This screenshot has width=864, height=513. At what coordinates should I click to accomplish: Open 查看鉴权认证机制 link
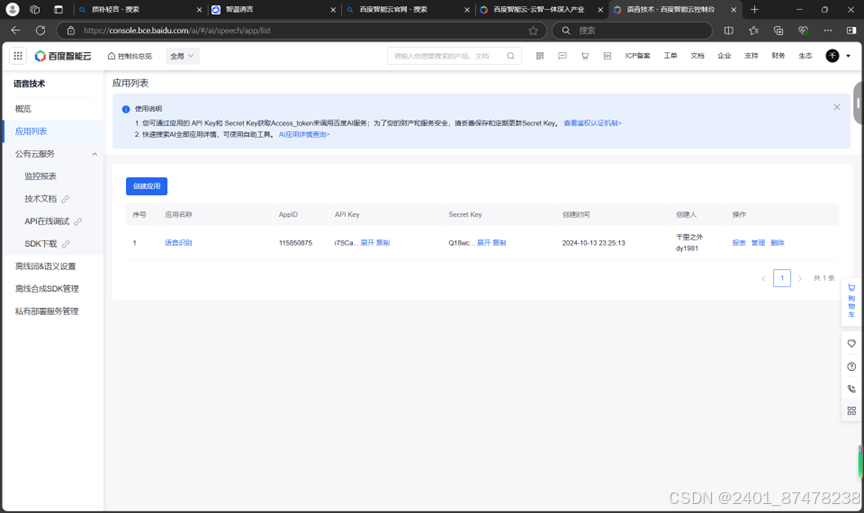(x=592, y=123)
